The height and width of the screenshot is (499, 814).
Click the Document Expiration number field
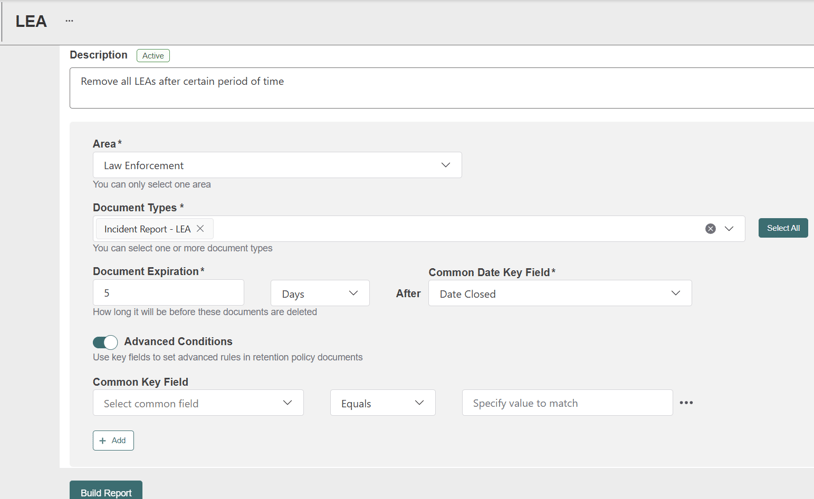point(168,293)
